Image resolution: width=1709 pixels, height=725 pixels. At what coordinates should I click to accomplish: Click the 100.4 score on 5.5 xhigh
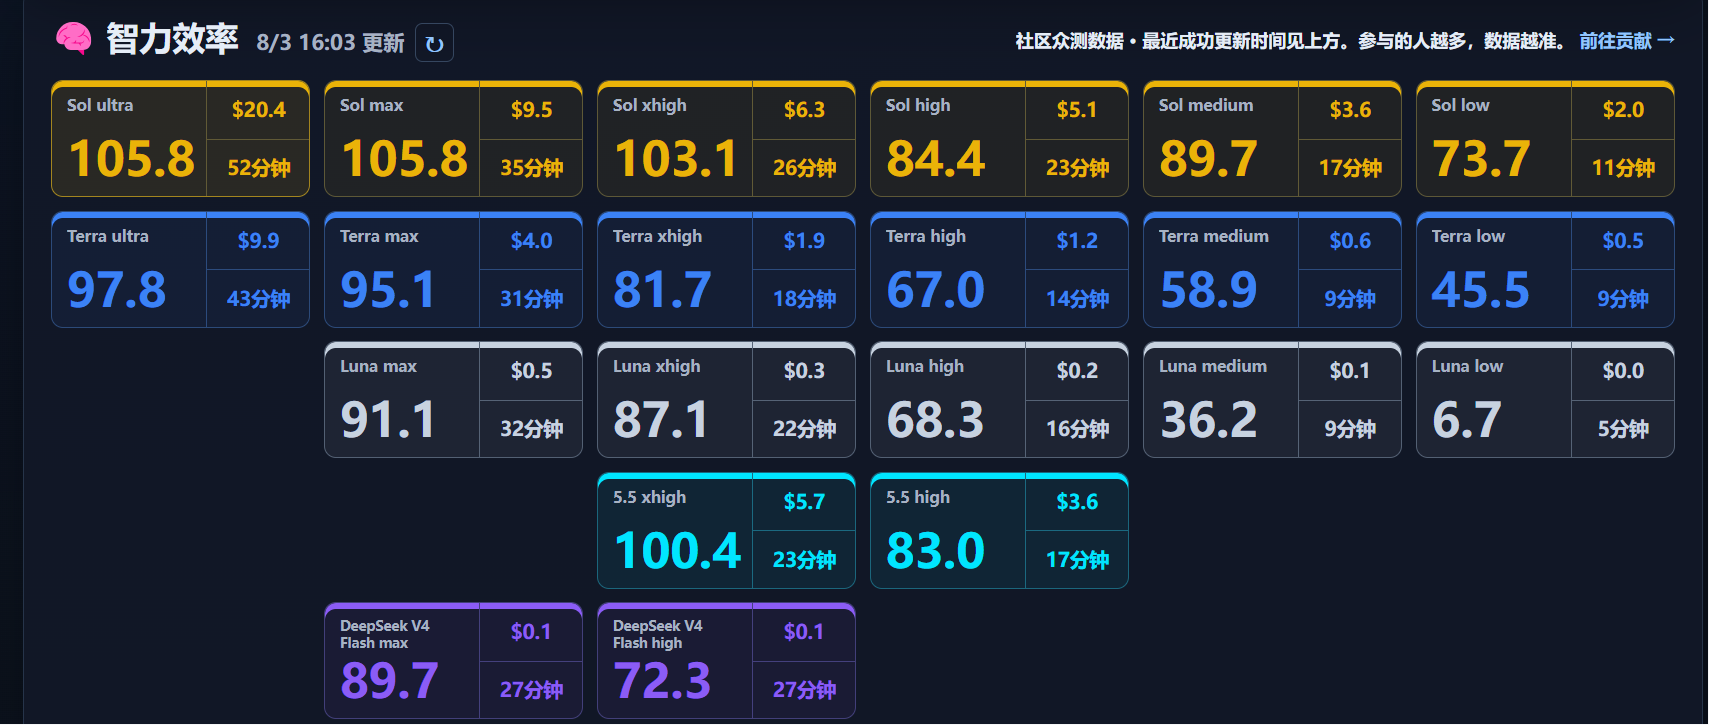coord(678,551)
